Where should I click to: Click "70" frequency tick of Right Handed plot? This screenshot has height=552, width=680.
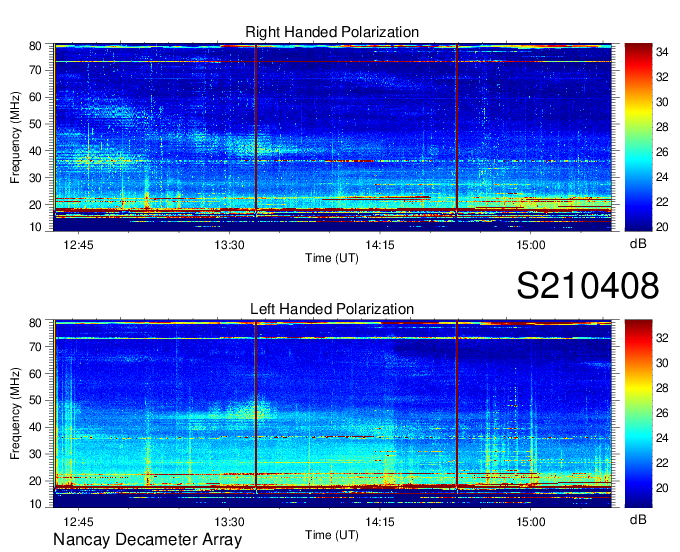coord(35,70)
